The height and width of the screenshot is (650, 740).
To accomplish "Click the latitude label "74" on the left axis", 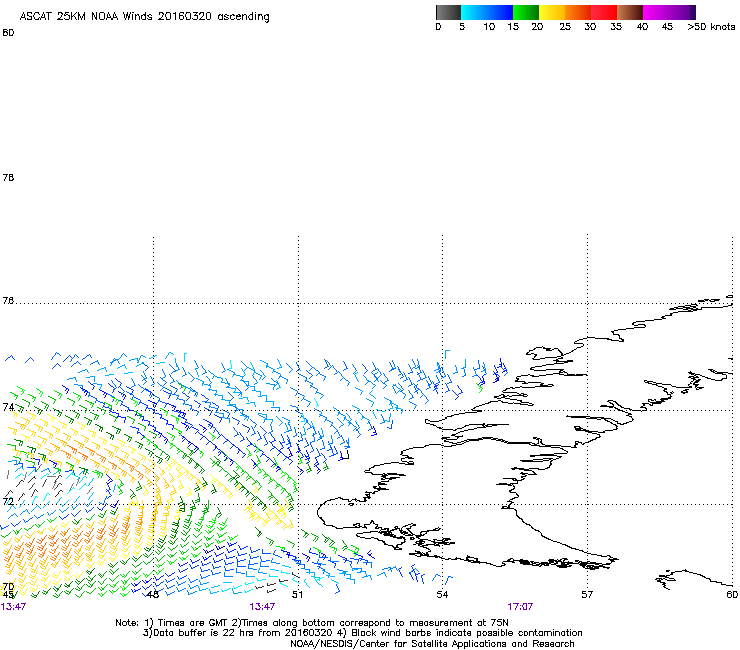I will coord(8,407).
